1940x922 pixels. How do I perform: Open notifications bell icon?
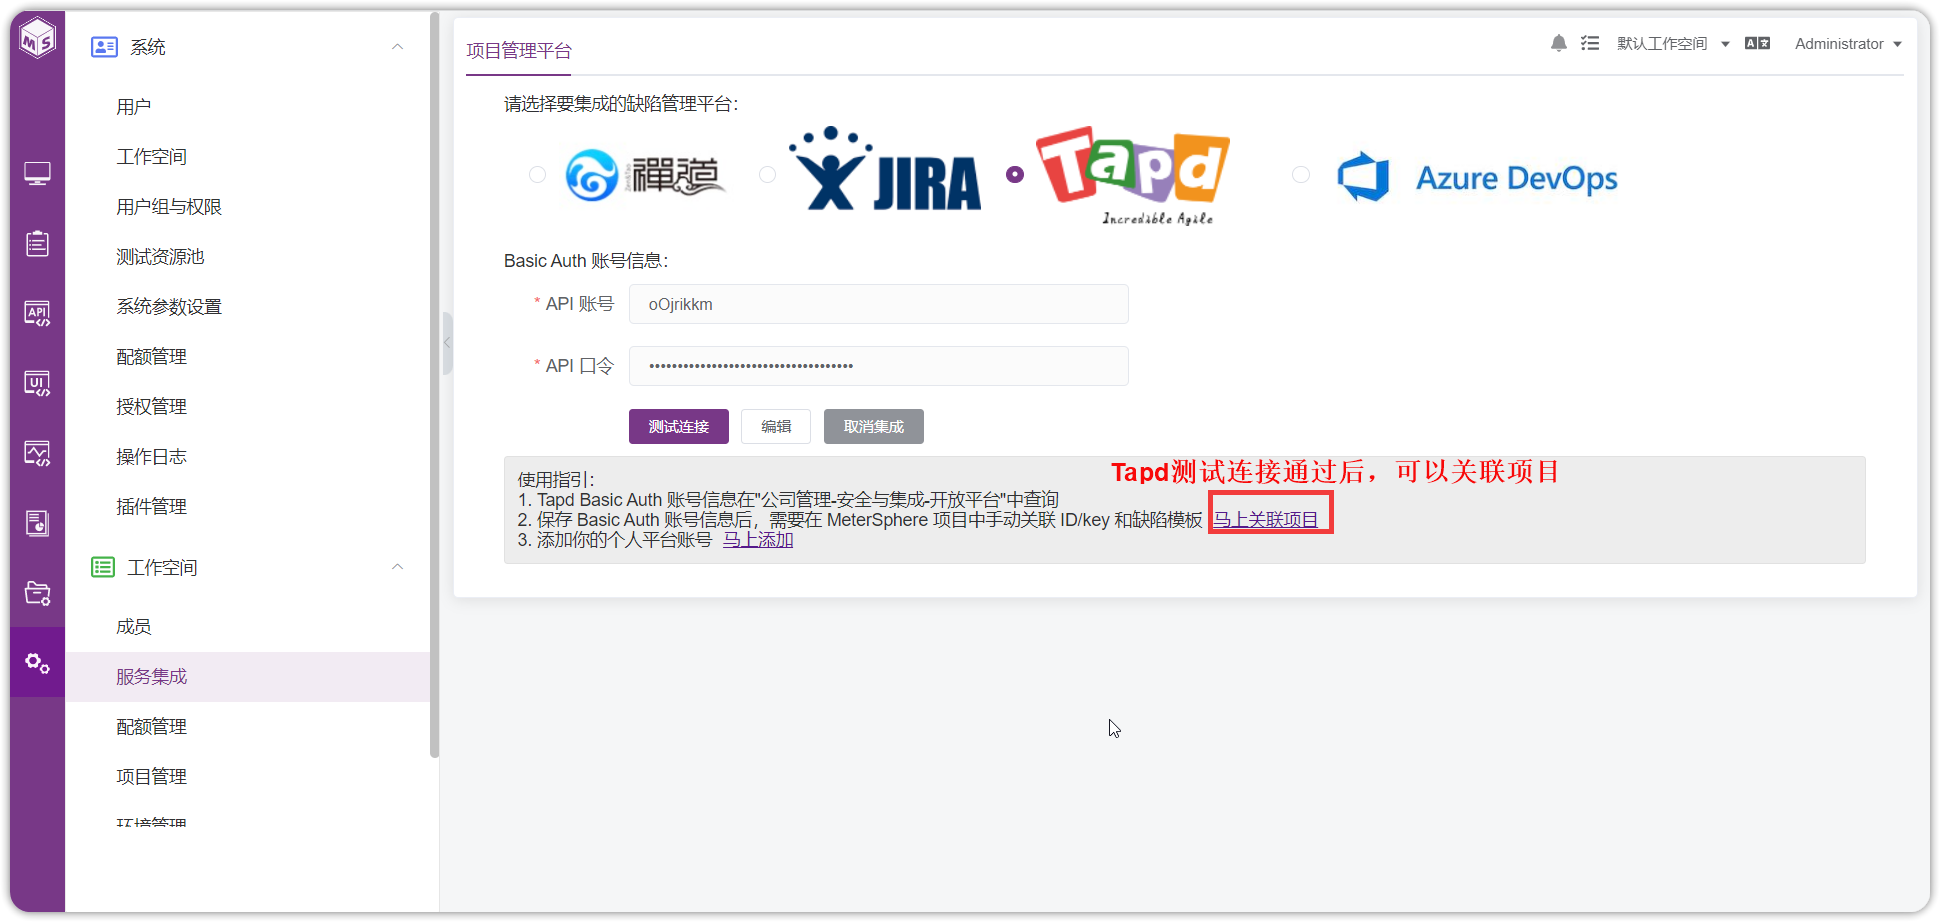(x=1558, y=43)
